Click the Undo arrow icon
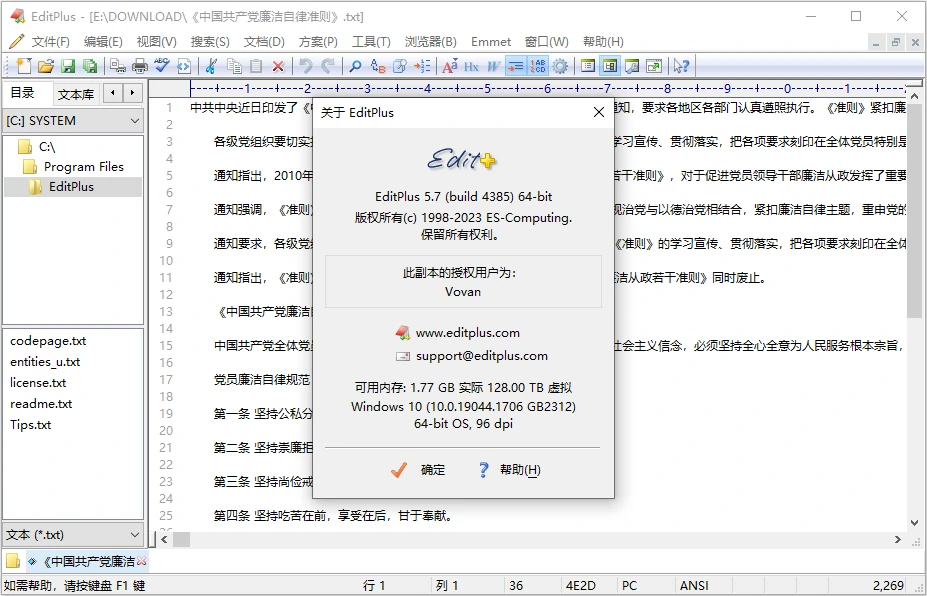Viewport: 927px width, 596px height. [305, 66]
